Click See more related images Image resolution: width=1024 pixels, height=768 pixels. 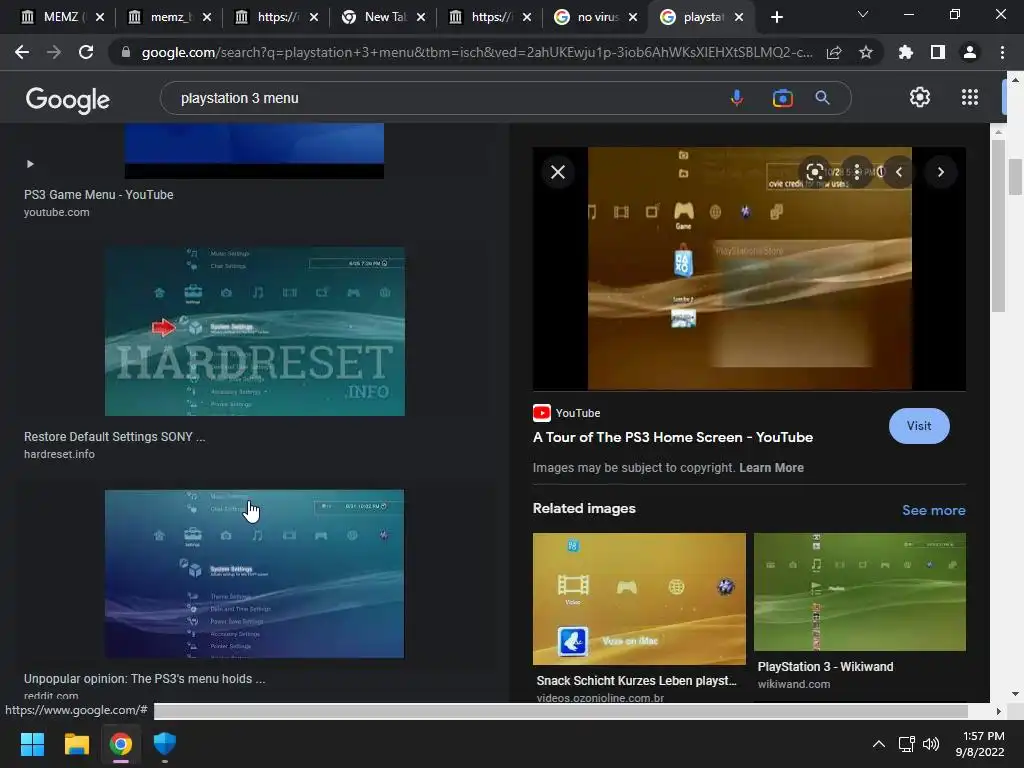point(933,510)
